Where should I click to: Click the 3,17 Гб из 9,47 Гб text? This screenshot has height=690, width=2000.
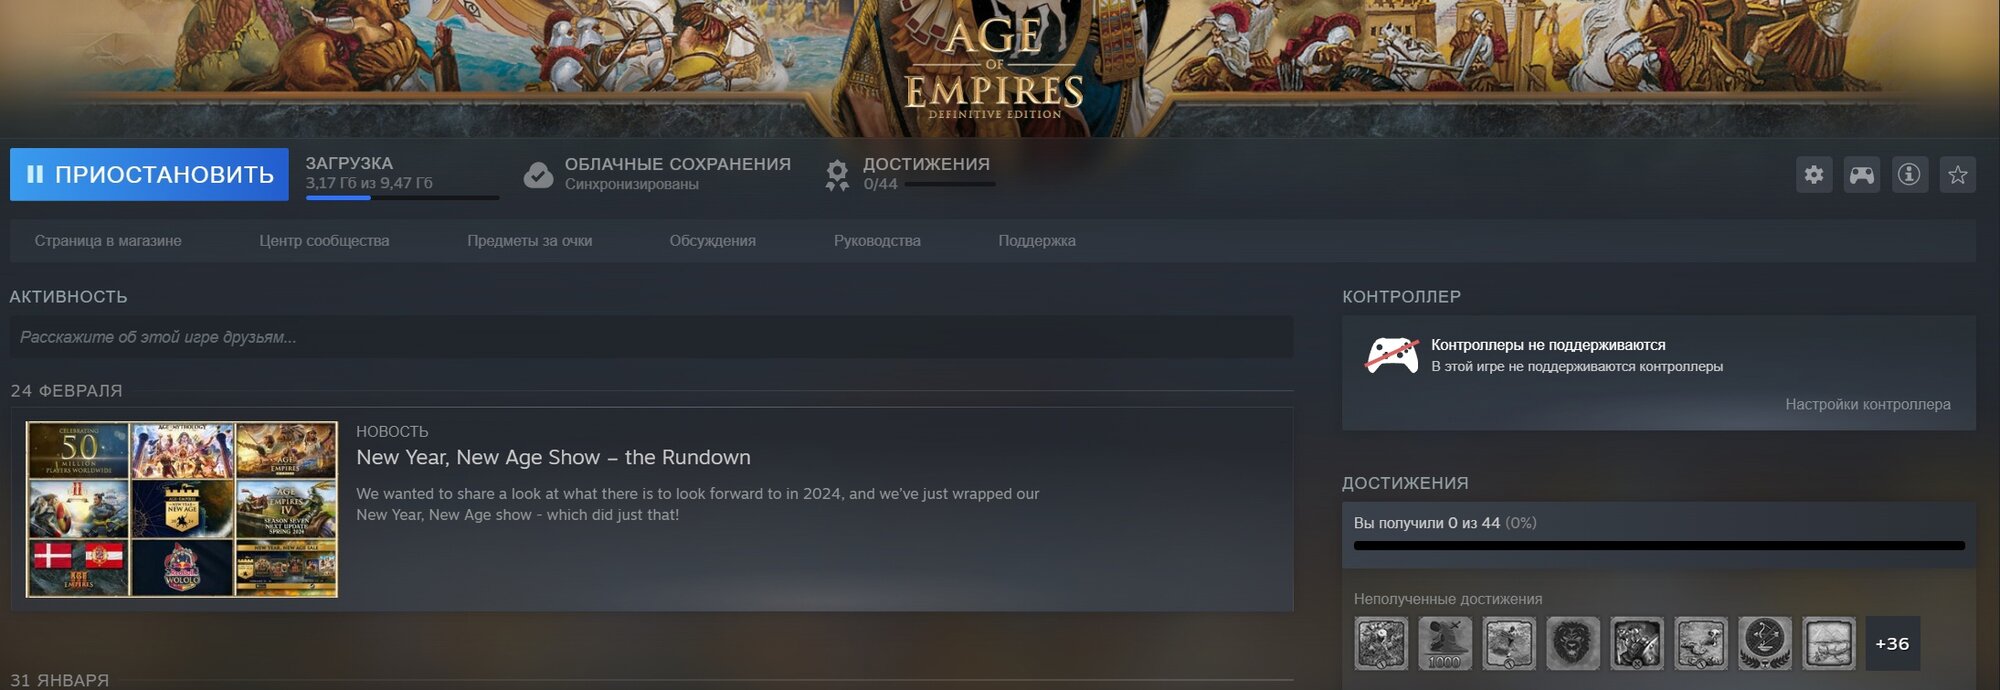coord(369,183)
